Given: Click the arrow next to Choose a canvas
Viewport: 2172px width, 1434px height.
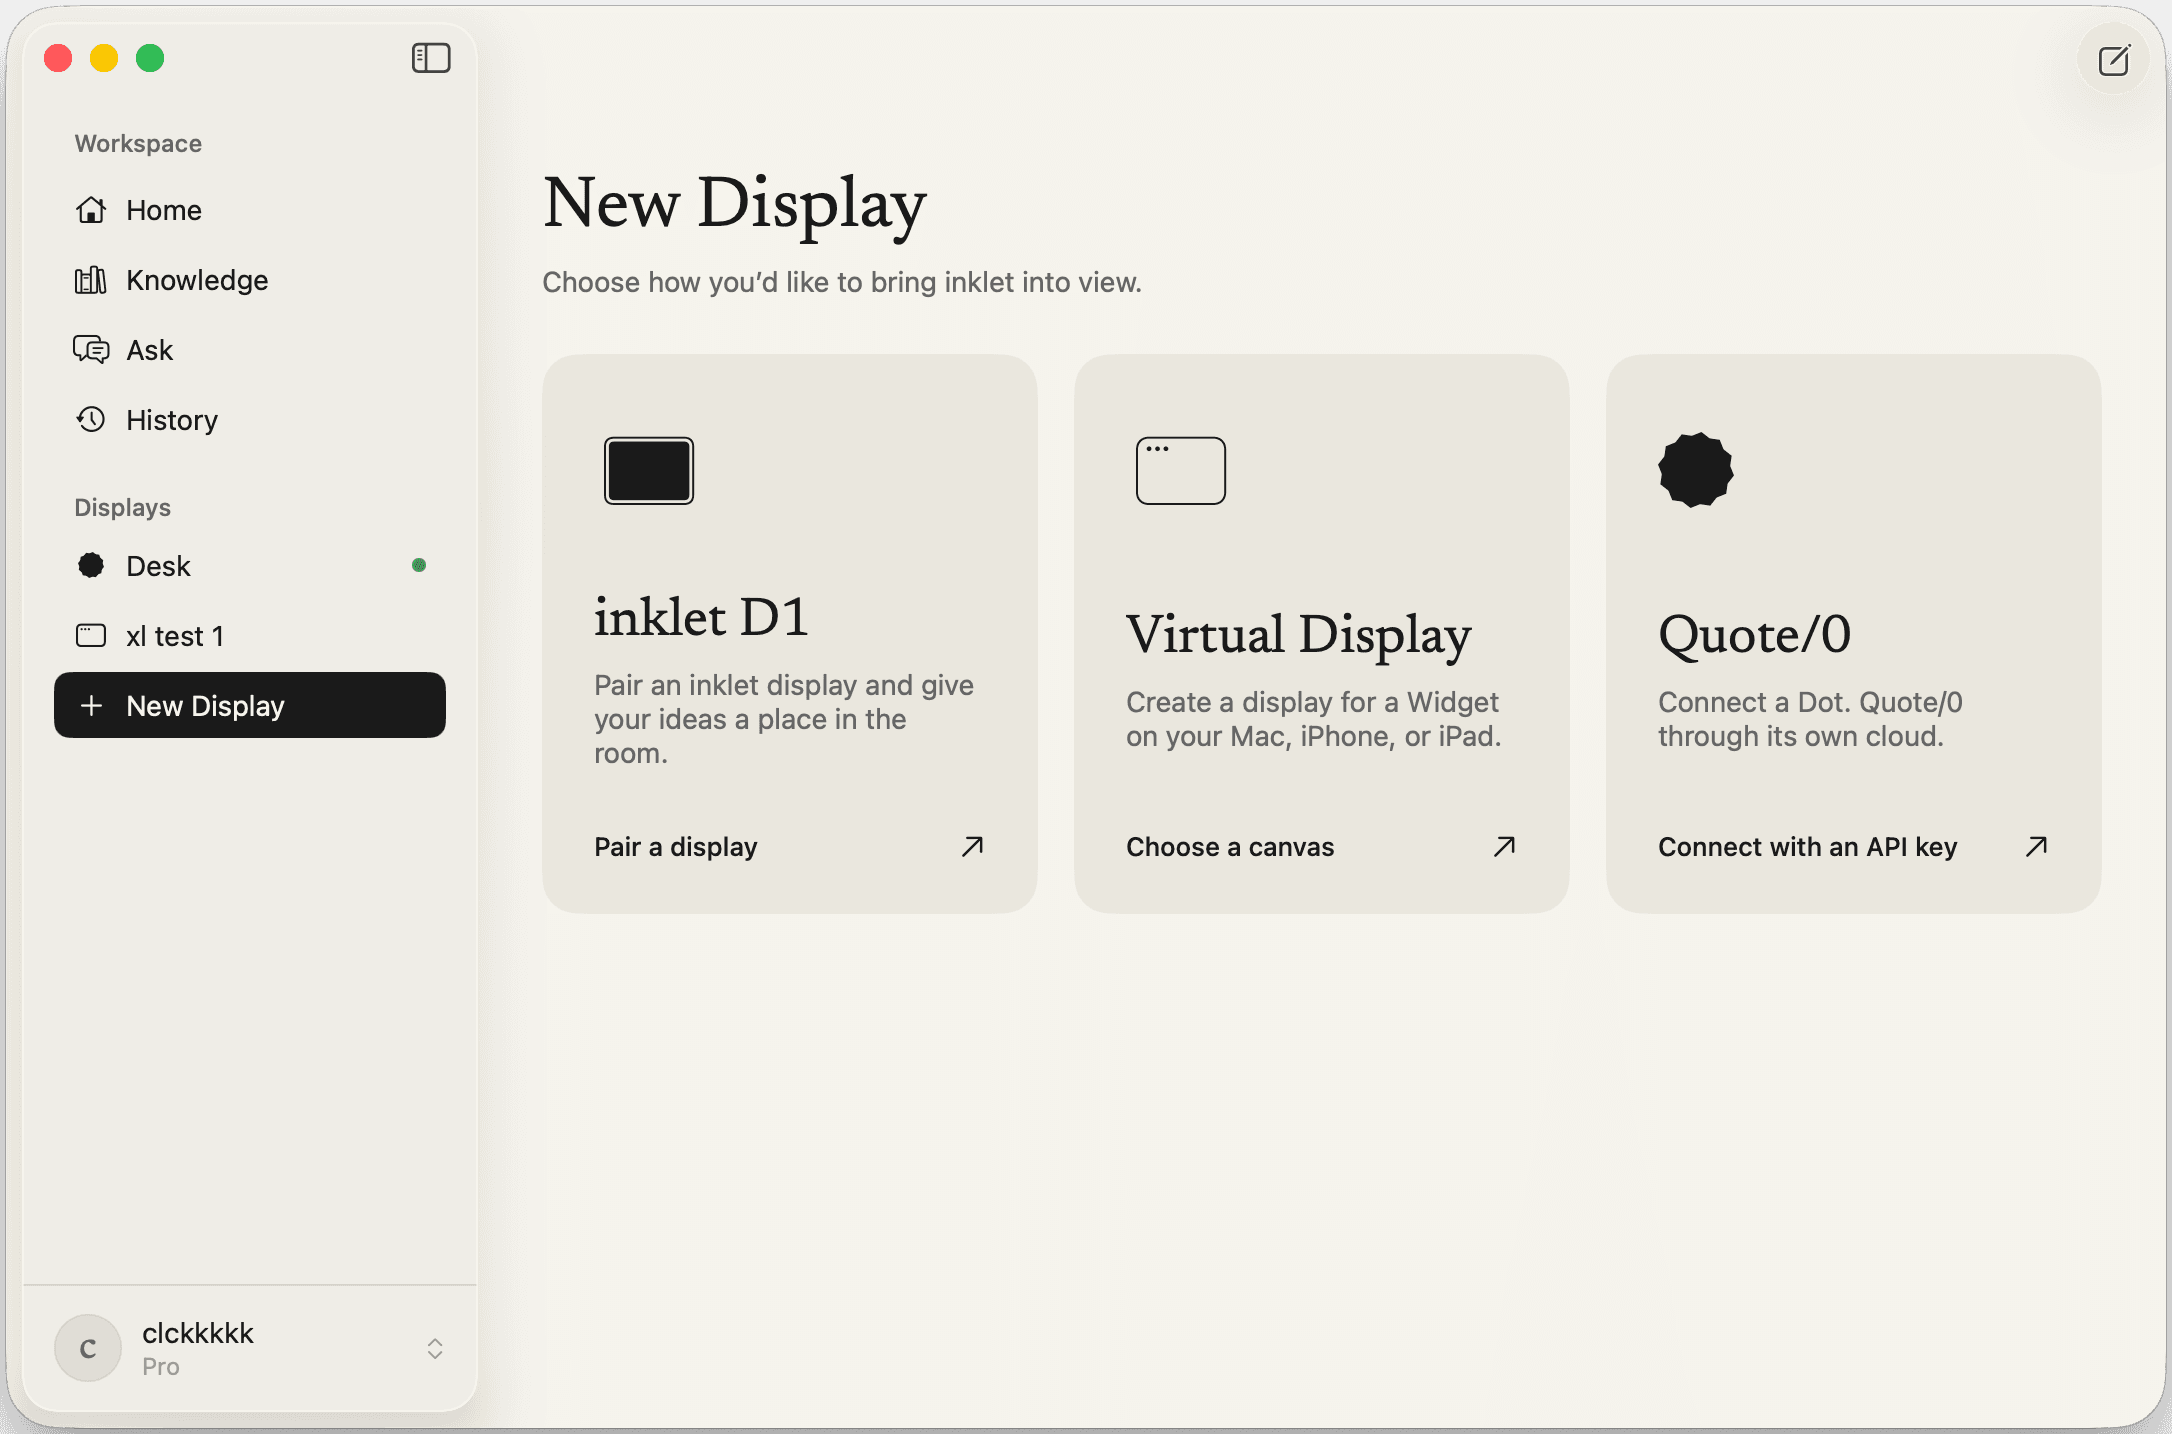Looking at the screenshot, I should [1505, 847].
